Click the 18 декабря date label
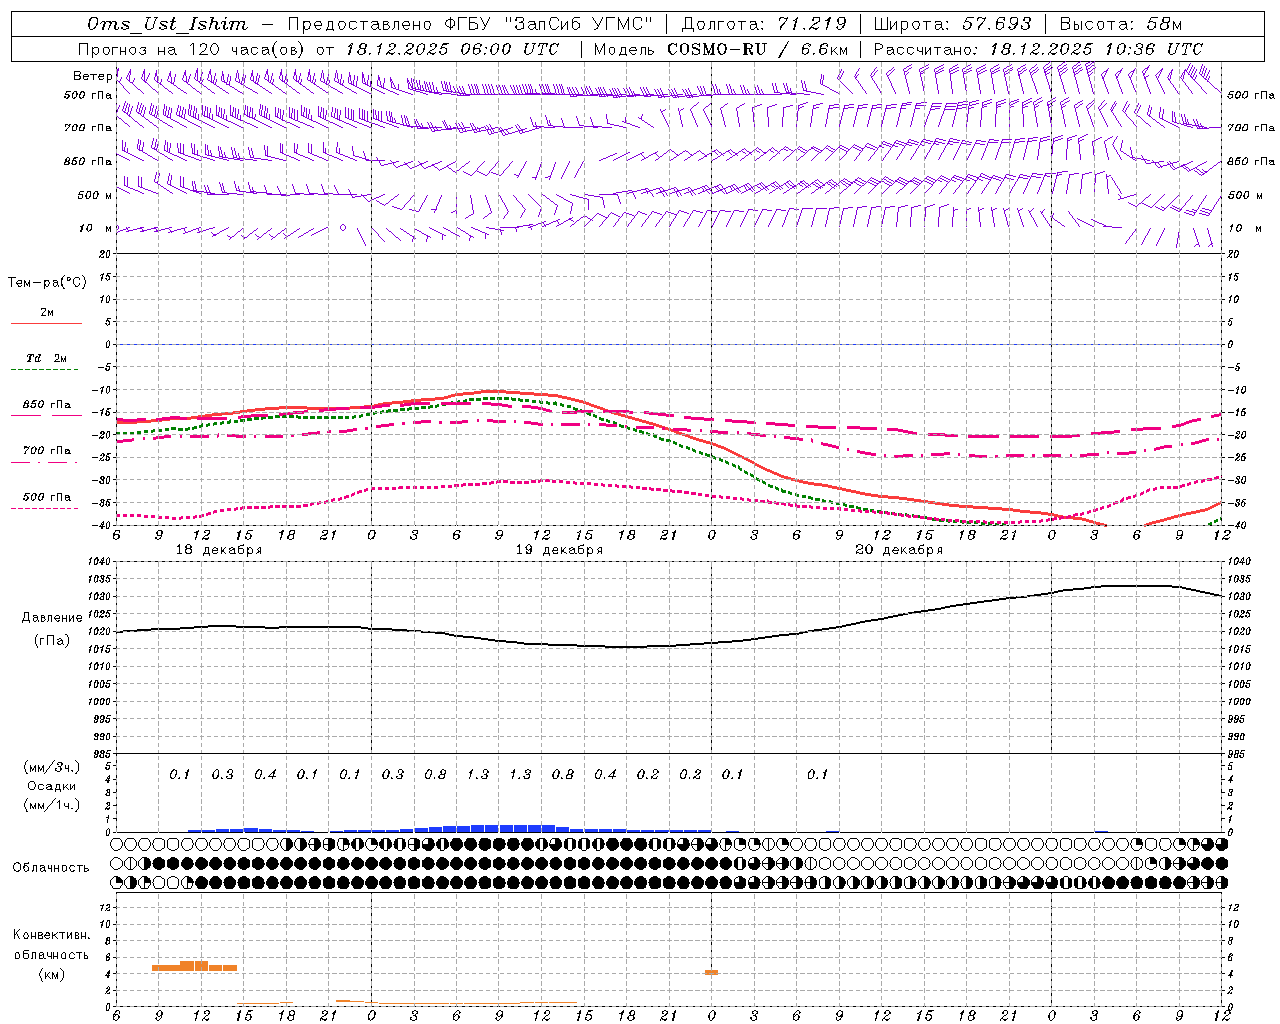The width and height of the screenshot is (1280, 1024). (219, 550)
